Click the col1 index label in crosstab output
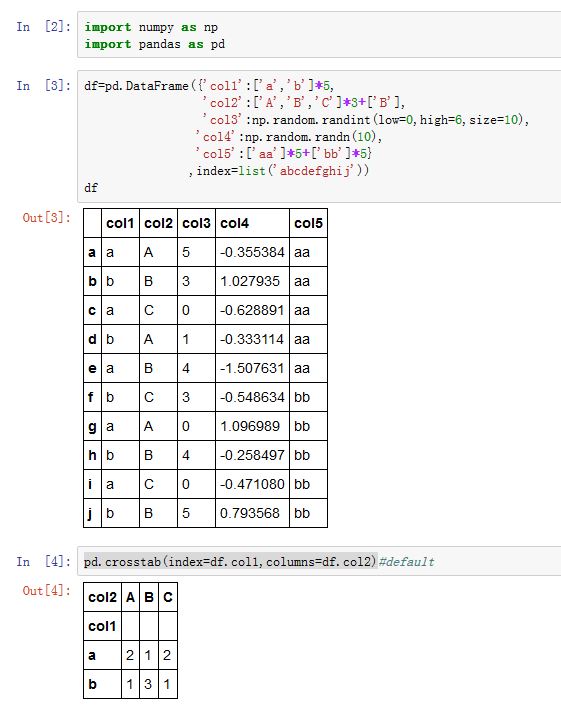This screenshot has height=706, width=561. tap(102, 626)
